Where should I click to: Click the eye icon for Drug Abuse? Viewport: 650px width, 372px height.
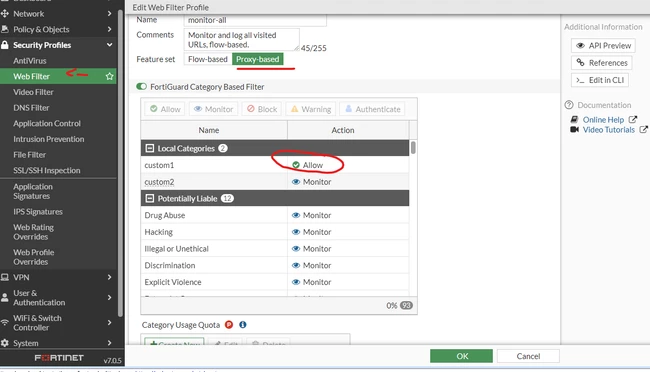pyautogui.click(x=296, y=215)
